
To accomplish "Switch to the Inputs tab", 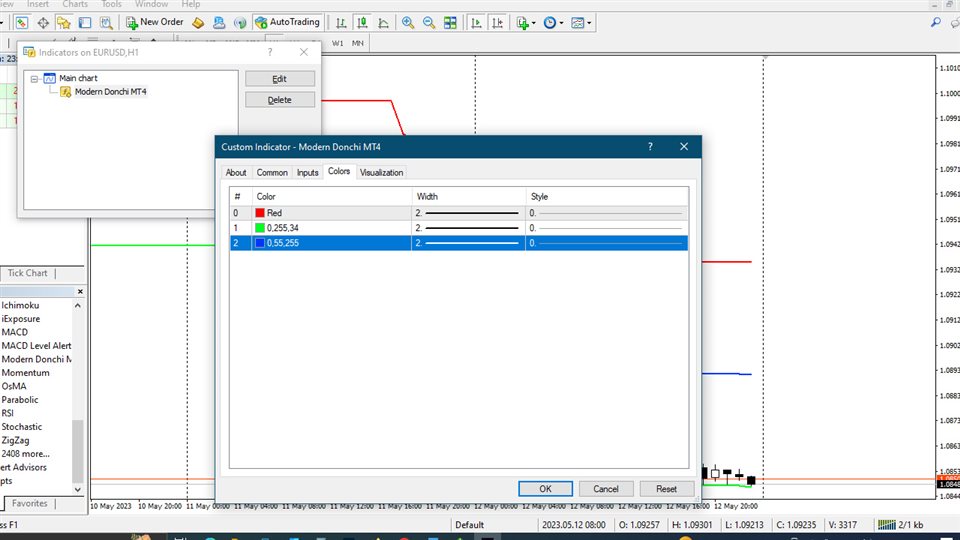I will tap(307, 172).
